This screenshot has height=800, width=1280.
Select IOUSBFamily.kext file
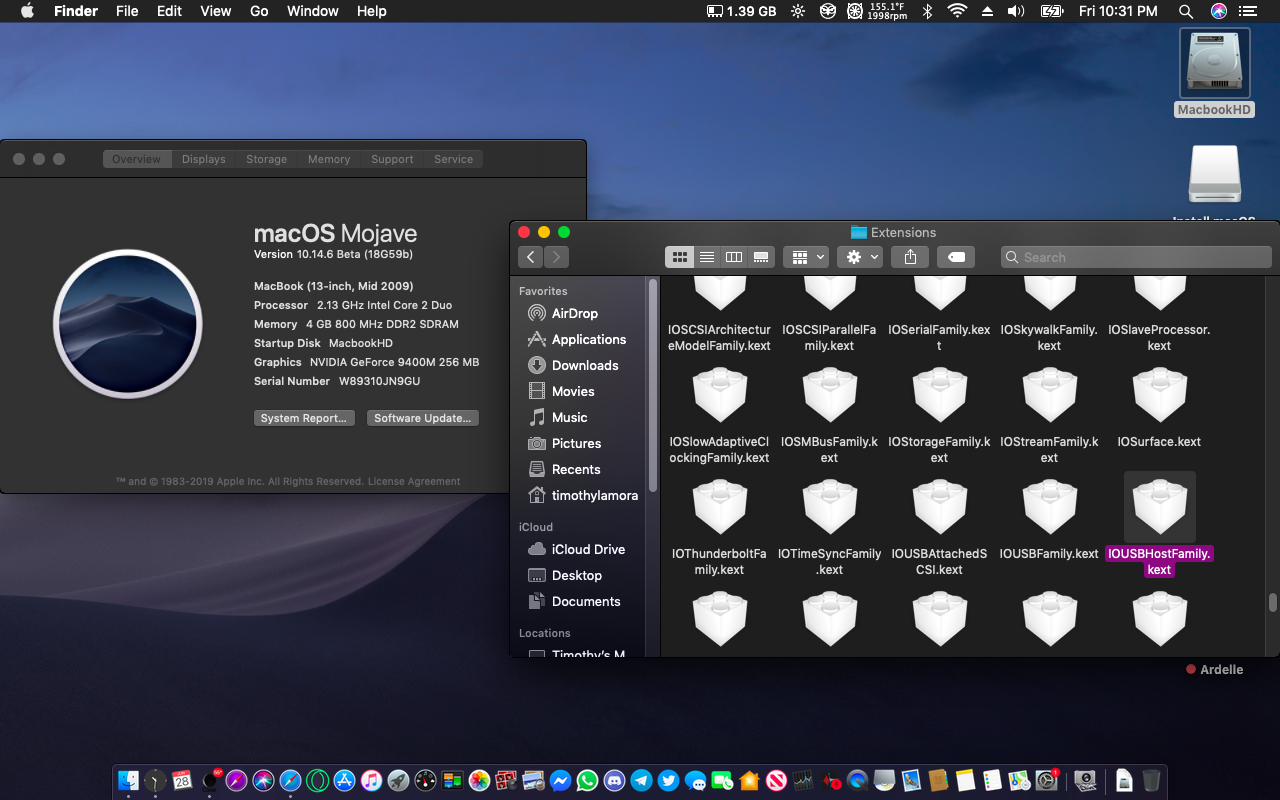click(1049, 520)
